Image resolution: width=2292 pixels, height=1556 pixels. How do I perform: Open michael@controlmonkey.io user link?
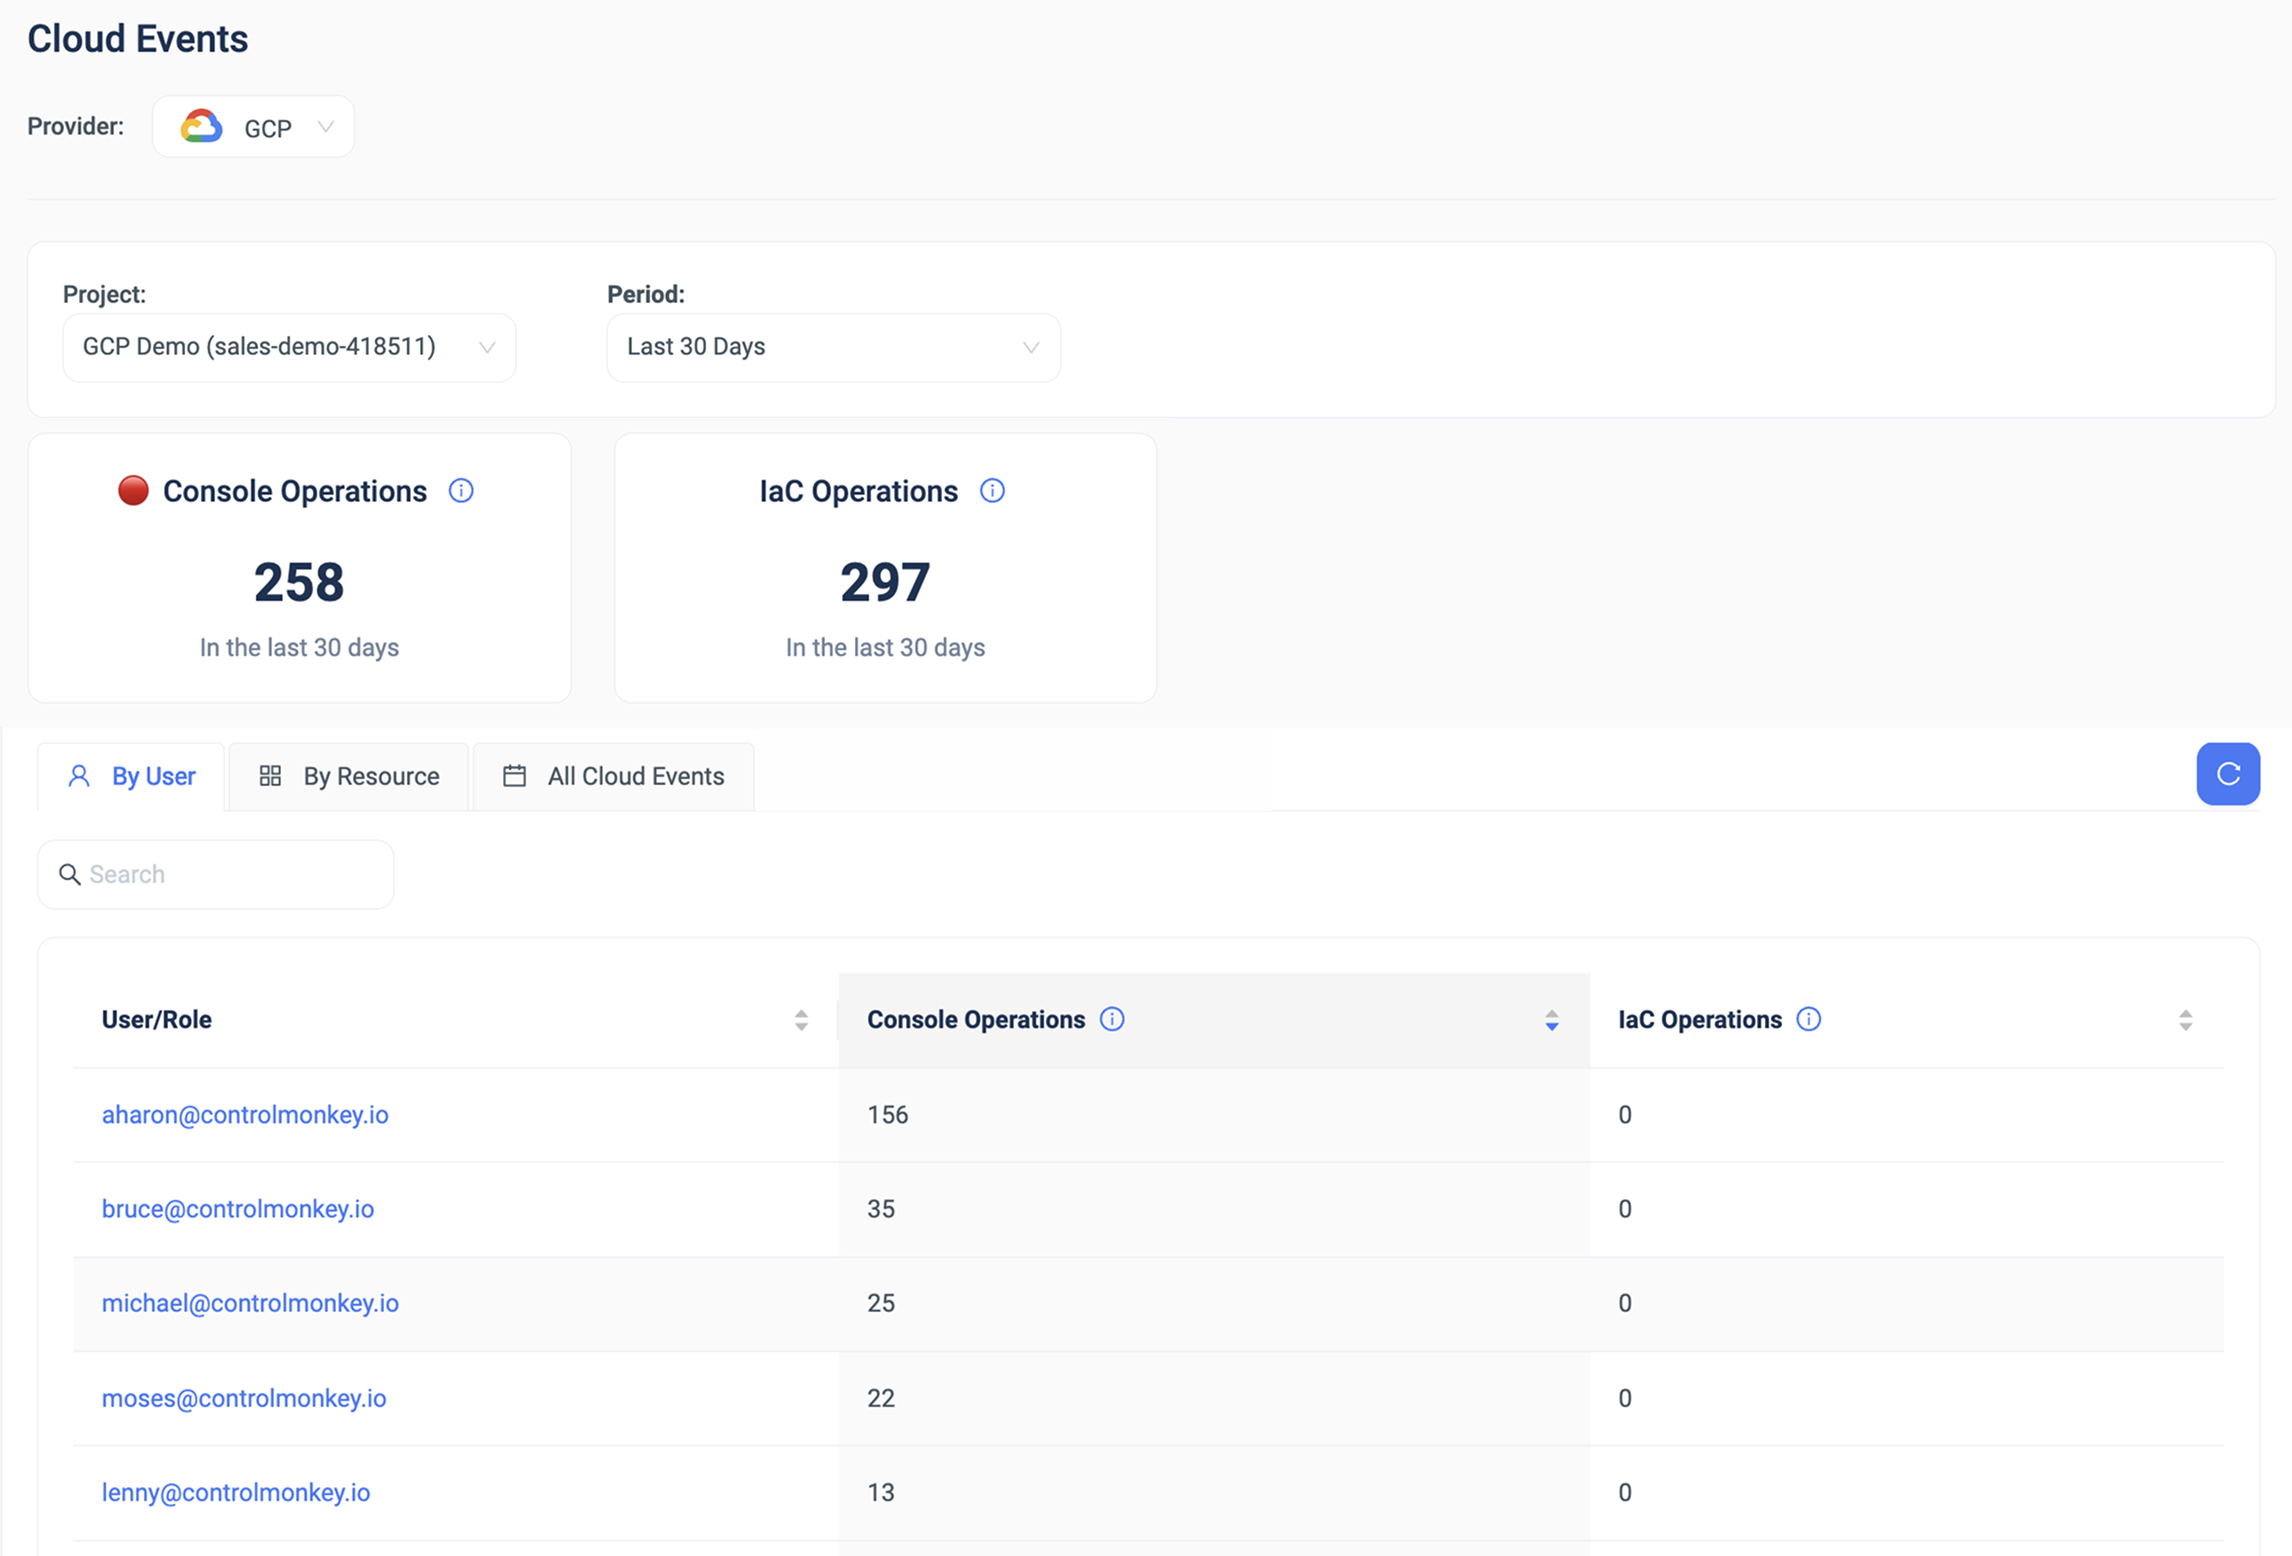250,1303
